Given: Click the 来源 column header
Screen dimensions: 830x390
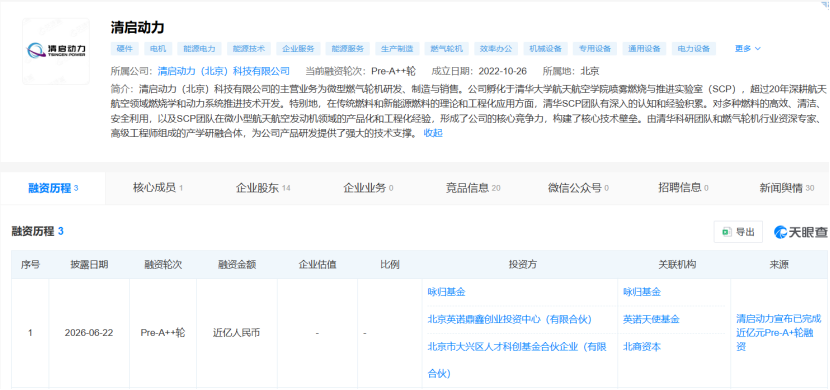Looking at the screenshot, I should [779, 265].
